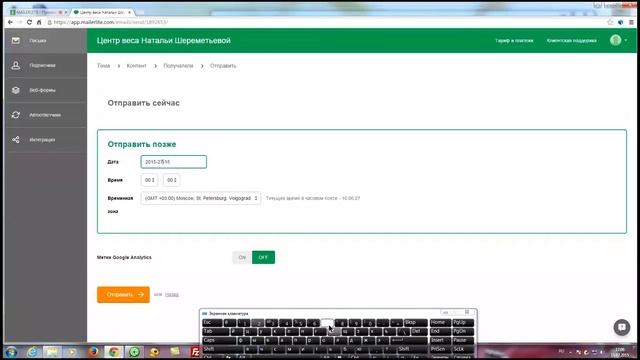Viewport: 640px width, 360px height.
Task: Click the Дата input field
Action: [x=173, y=162]
